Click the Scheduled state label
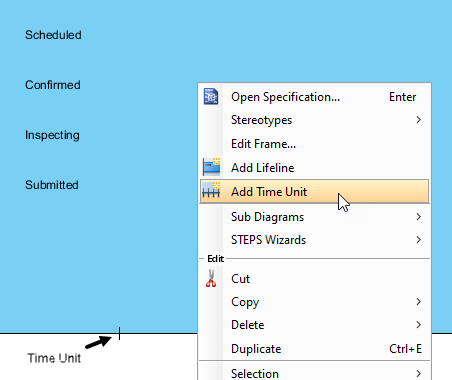This screenshot has width=452, height=380. (53, 35)
